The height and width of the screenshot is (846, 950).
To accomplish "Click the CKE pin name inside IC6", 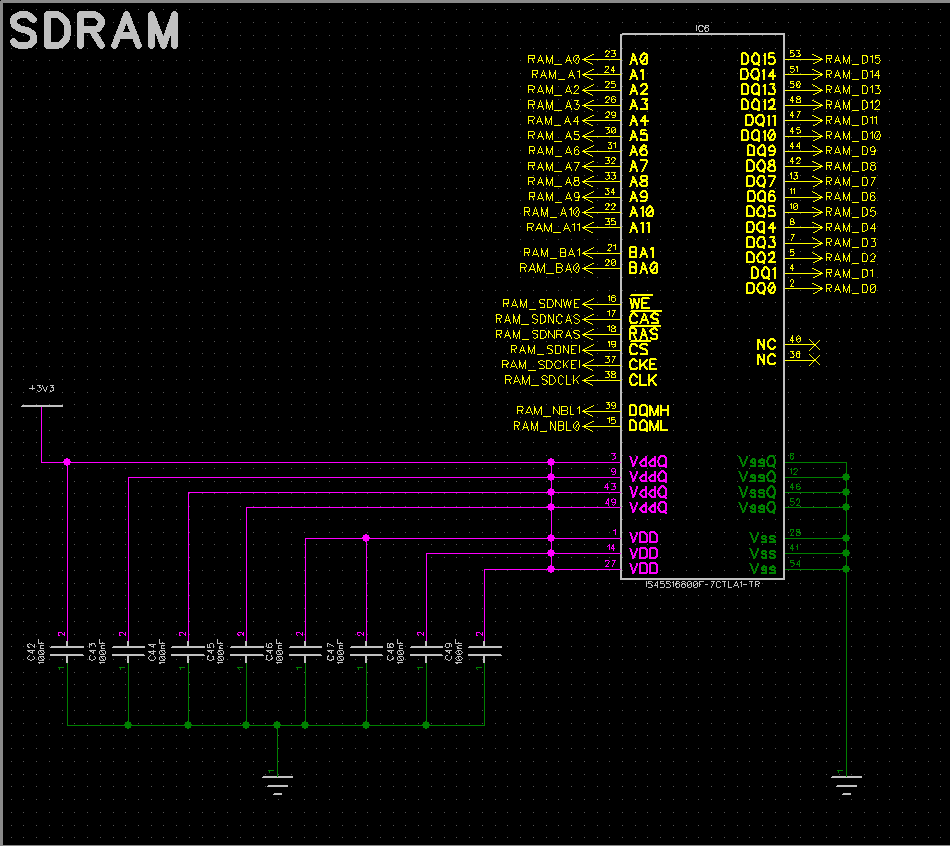I will point(643,365).
